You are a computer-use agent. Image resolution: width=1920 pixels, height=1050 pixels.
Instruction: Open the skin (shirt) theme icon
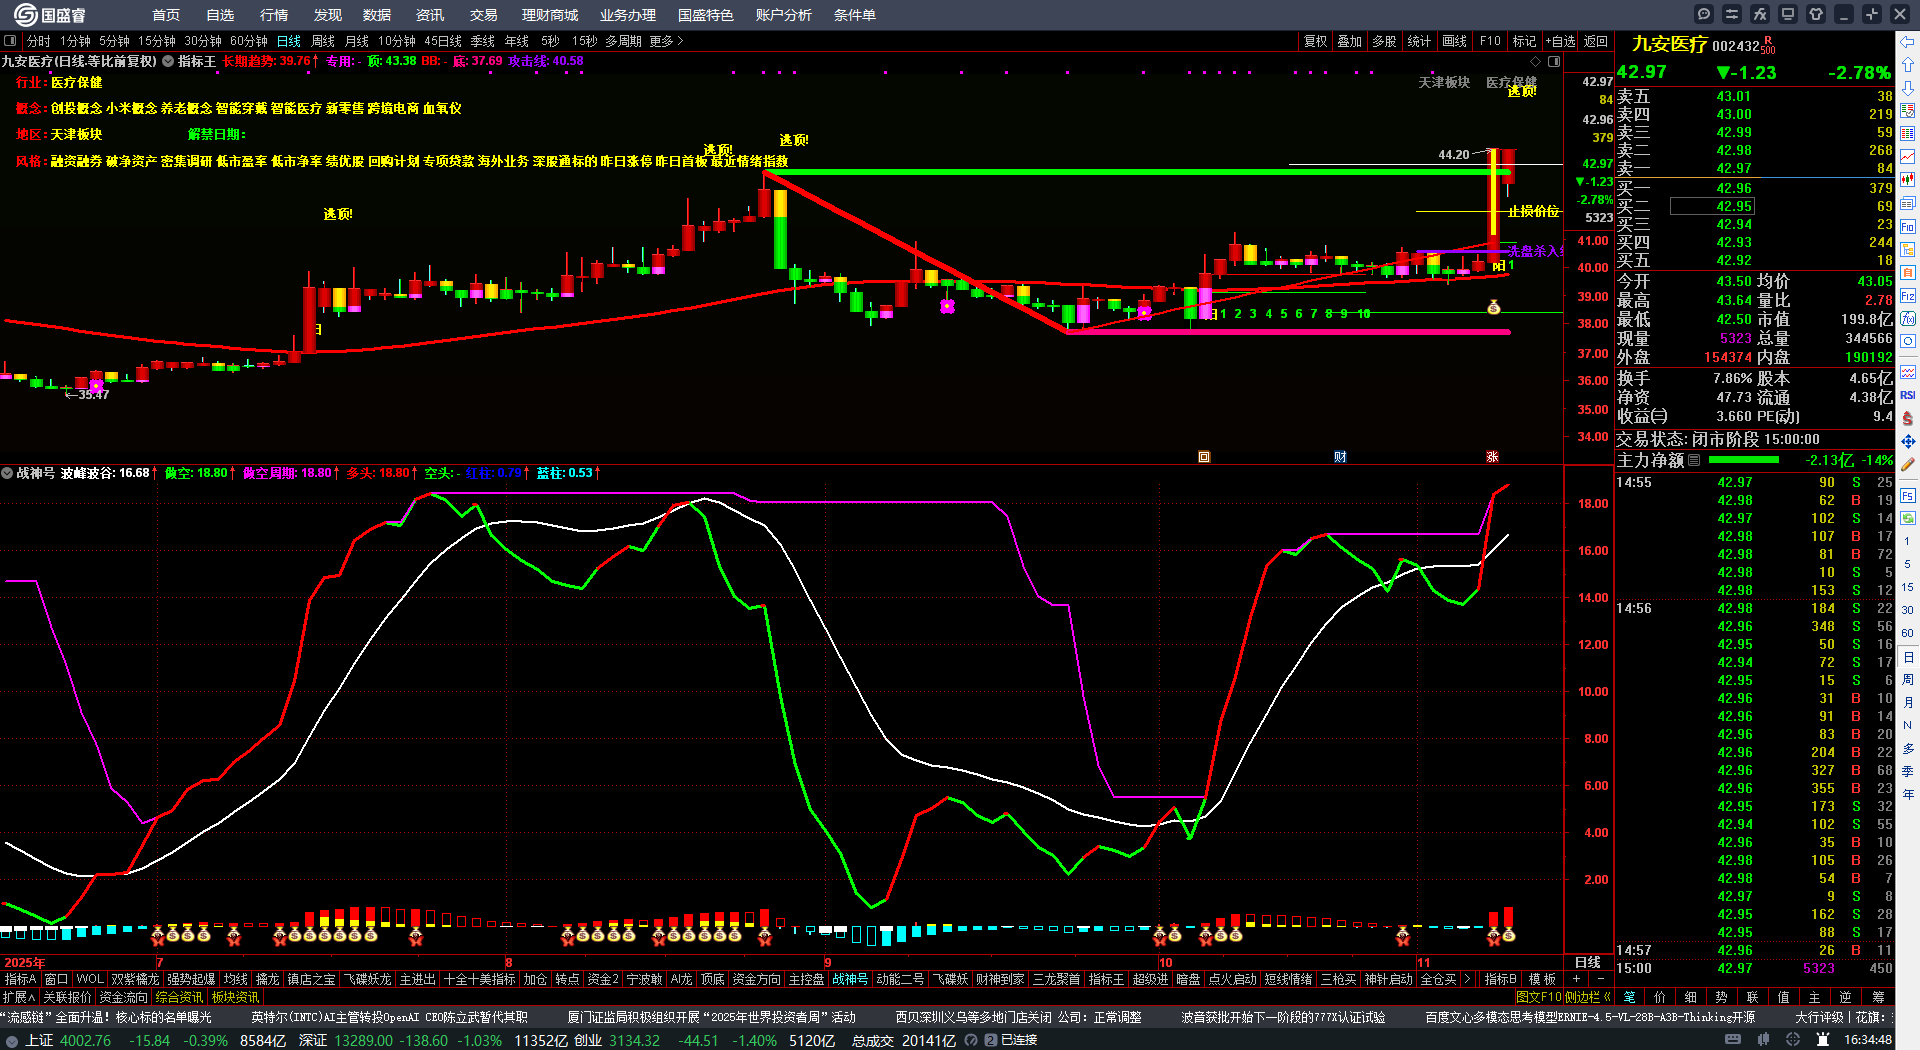click(1816, 14)
